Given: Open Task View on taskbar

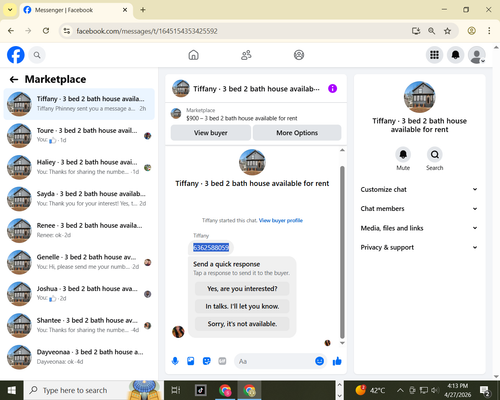Looking at the screenshot, I should tap(176, 390).
